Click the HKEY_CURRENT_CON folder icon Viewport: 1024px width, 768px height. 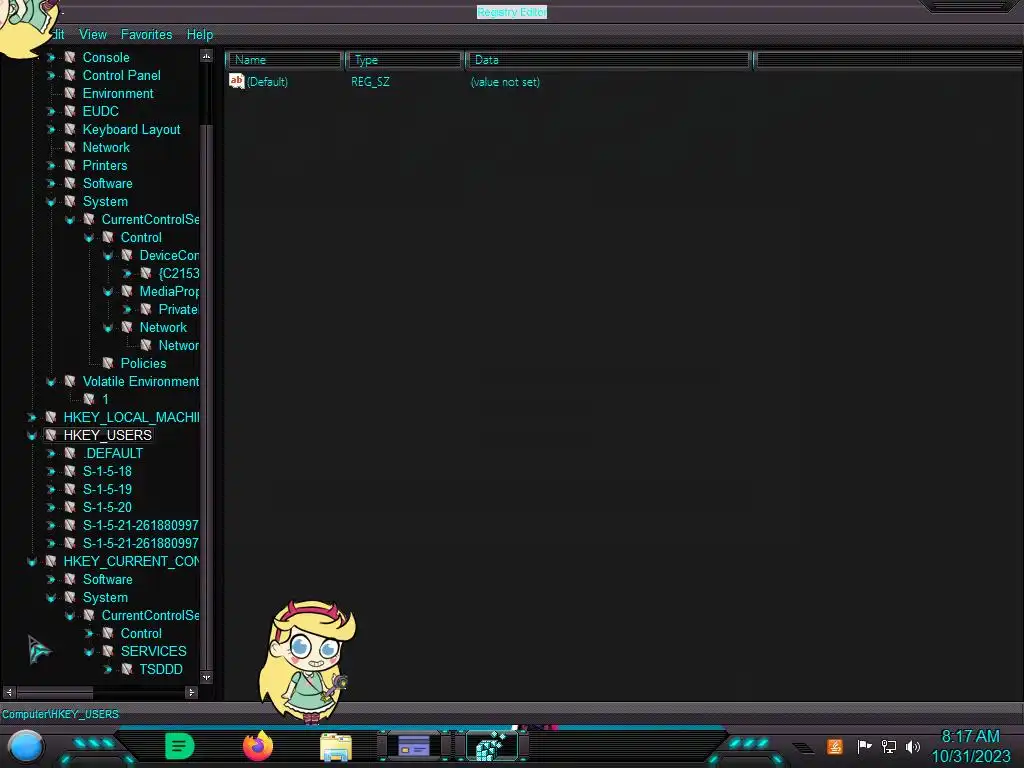(50, 561)
